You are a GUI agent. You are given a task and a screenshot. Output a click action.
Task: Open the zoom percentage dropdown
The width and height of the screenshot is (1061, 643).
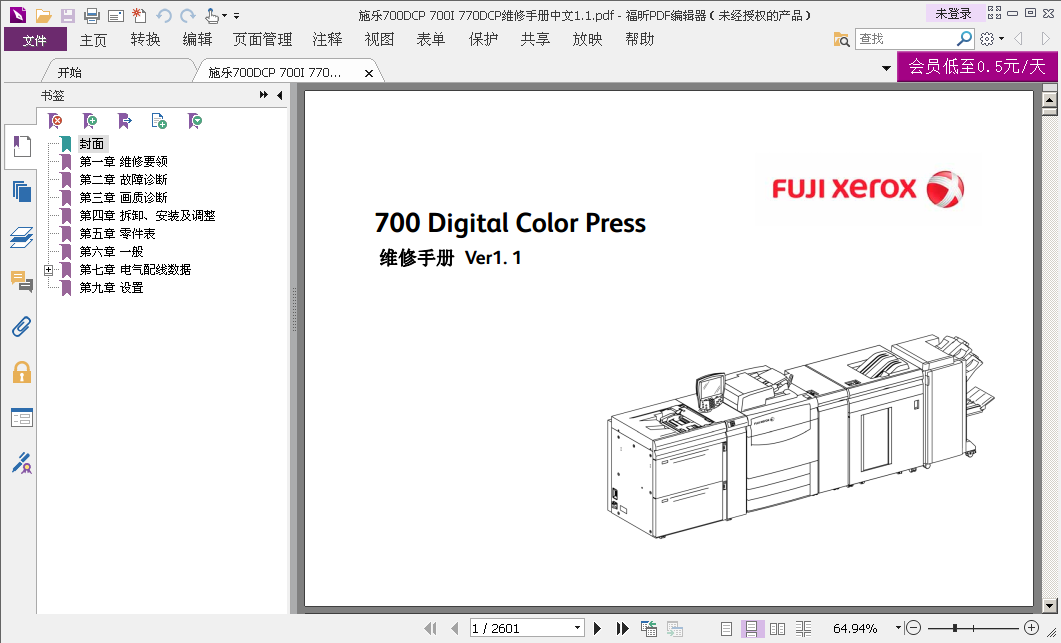898,628
